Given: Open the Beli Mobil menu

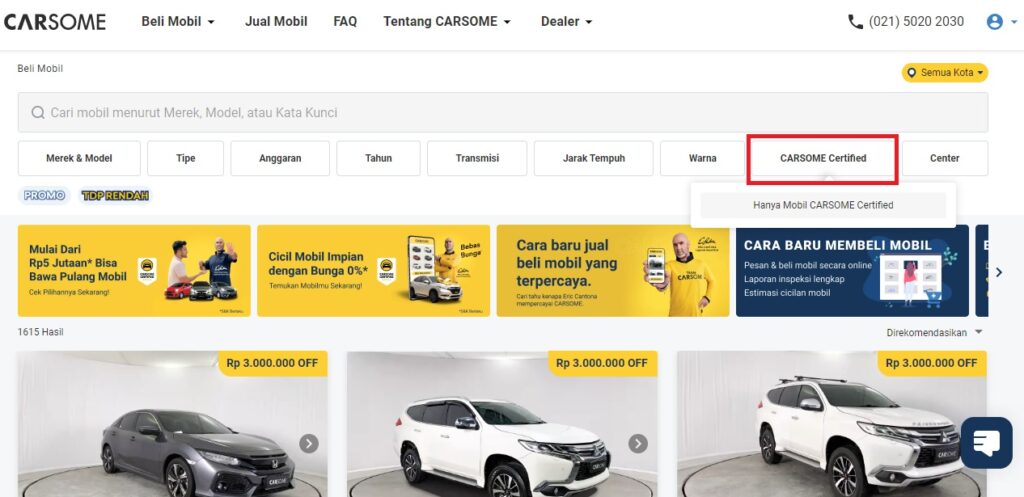Looking at the screenshot, I should click(178, 22).
